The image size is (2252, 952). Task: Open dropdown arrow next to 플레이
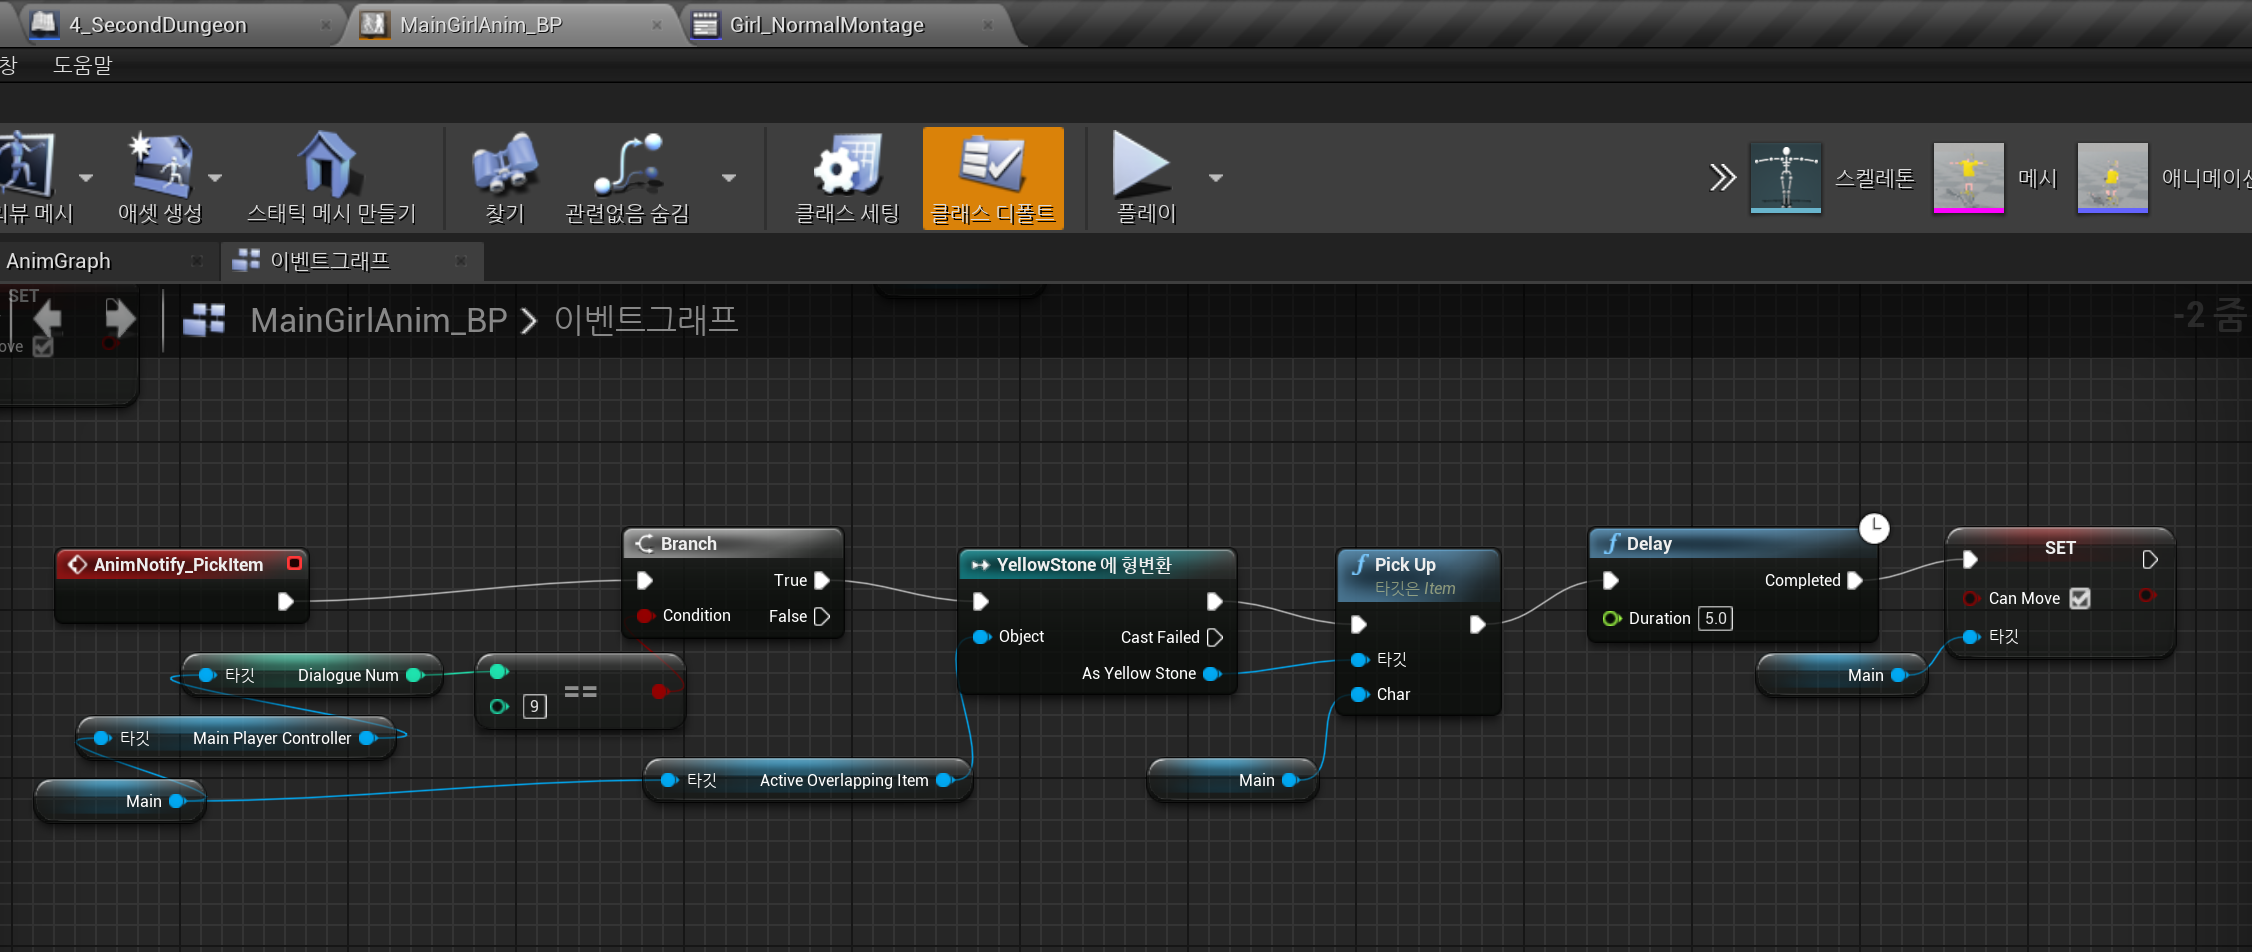coord(1216,178)
